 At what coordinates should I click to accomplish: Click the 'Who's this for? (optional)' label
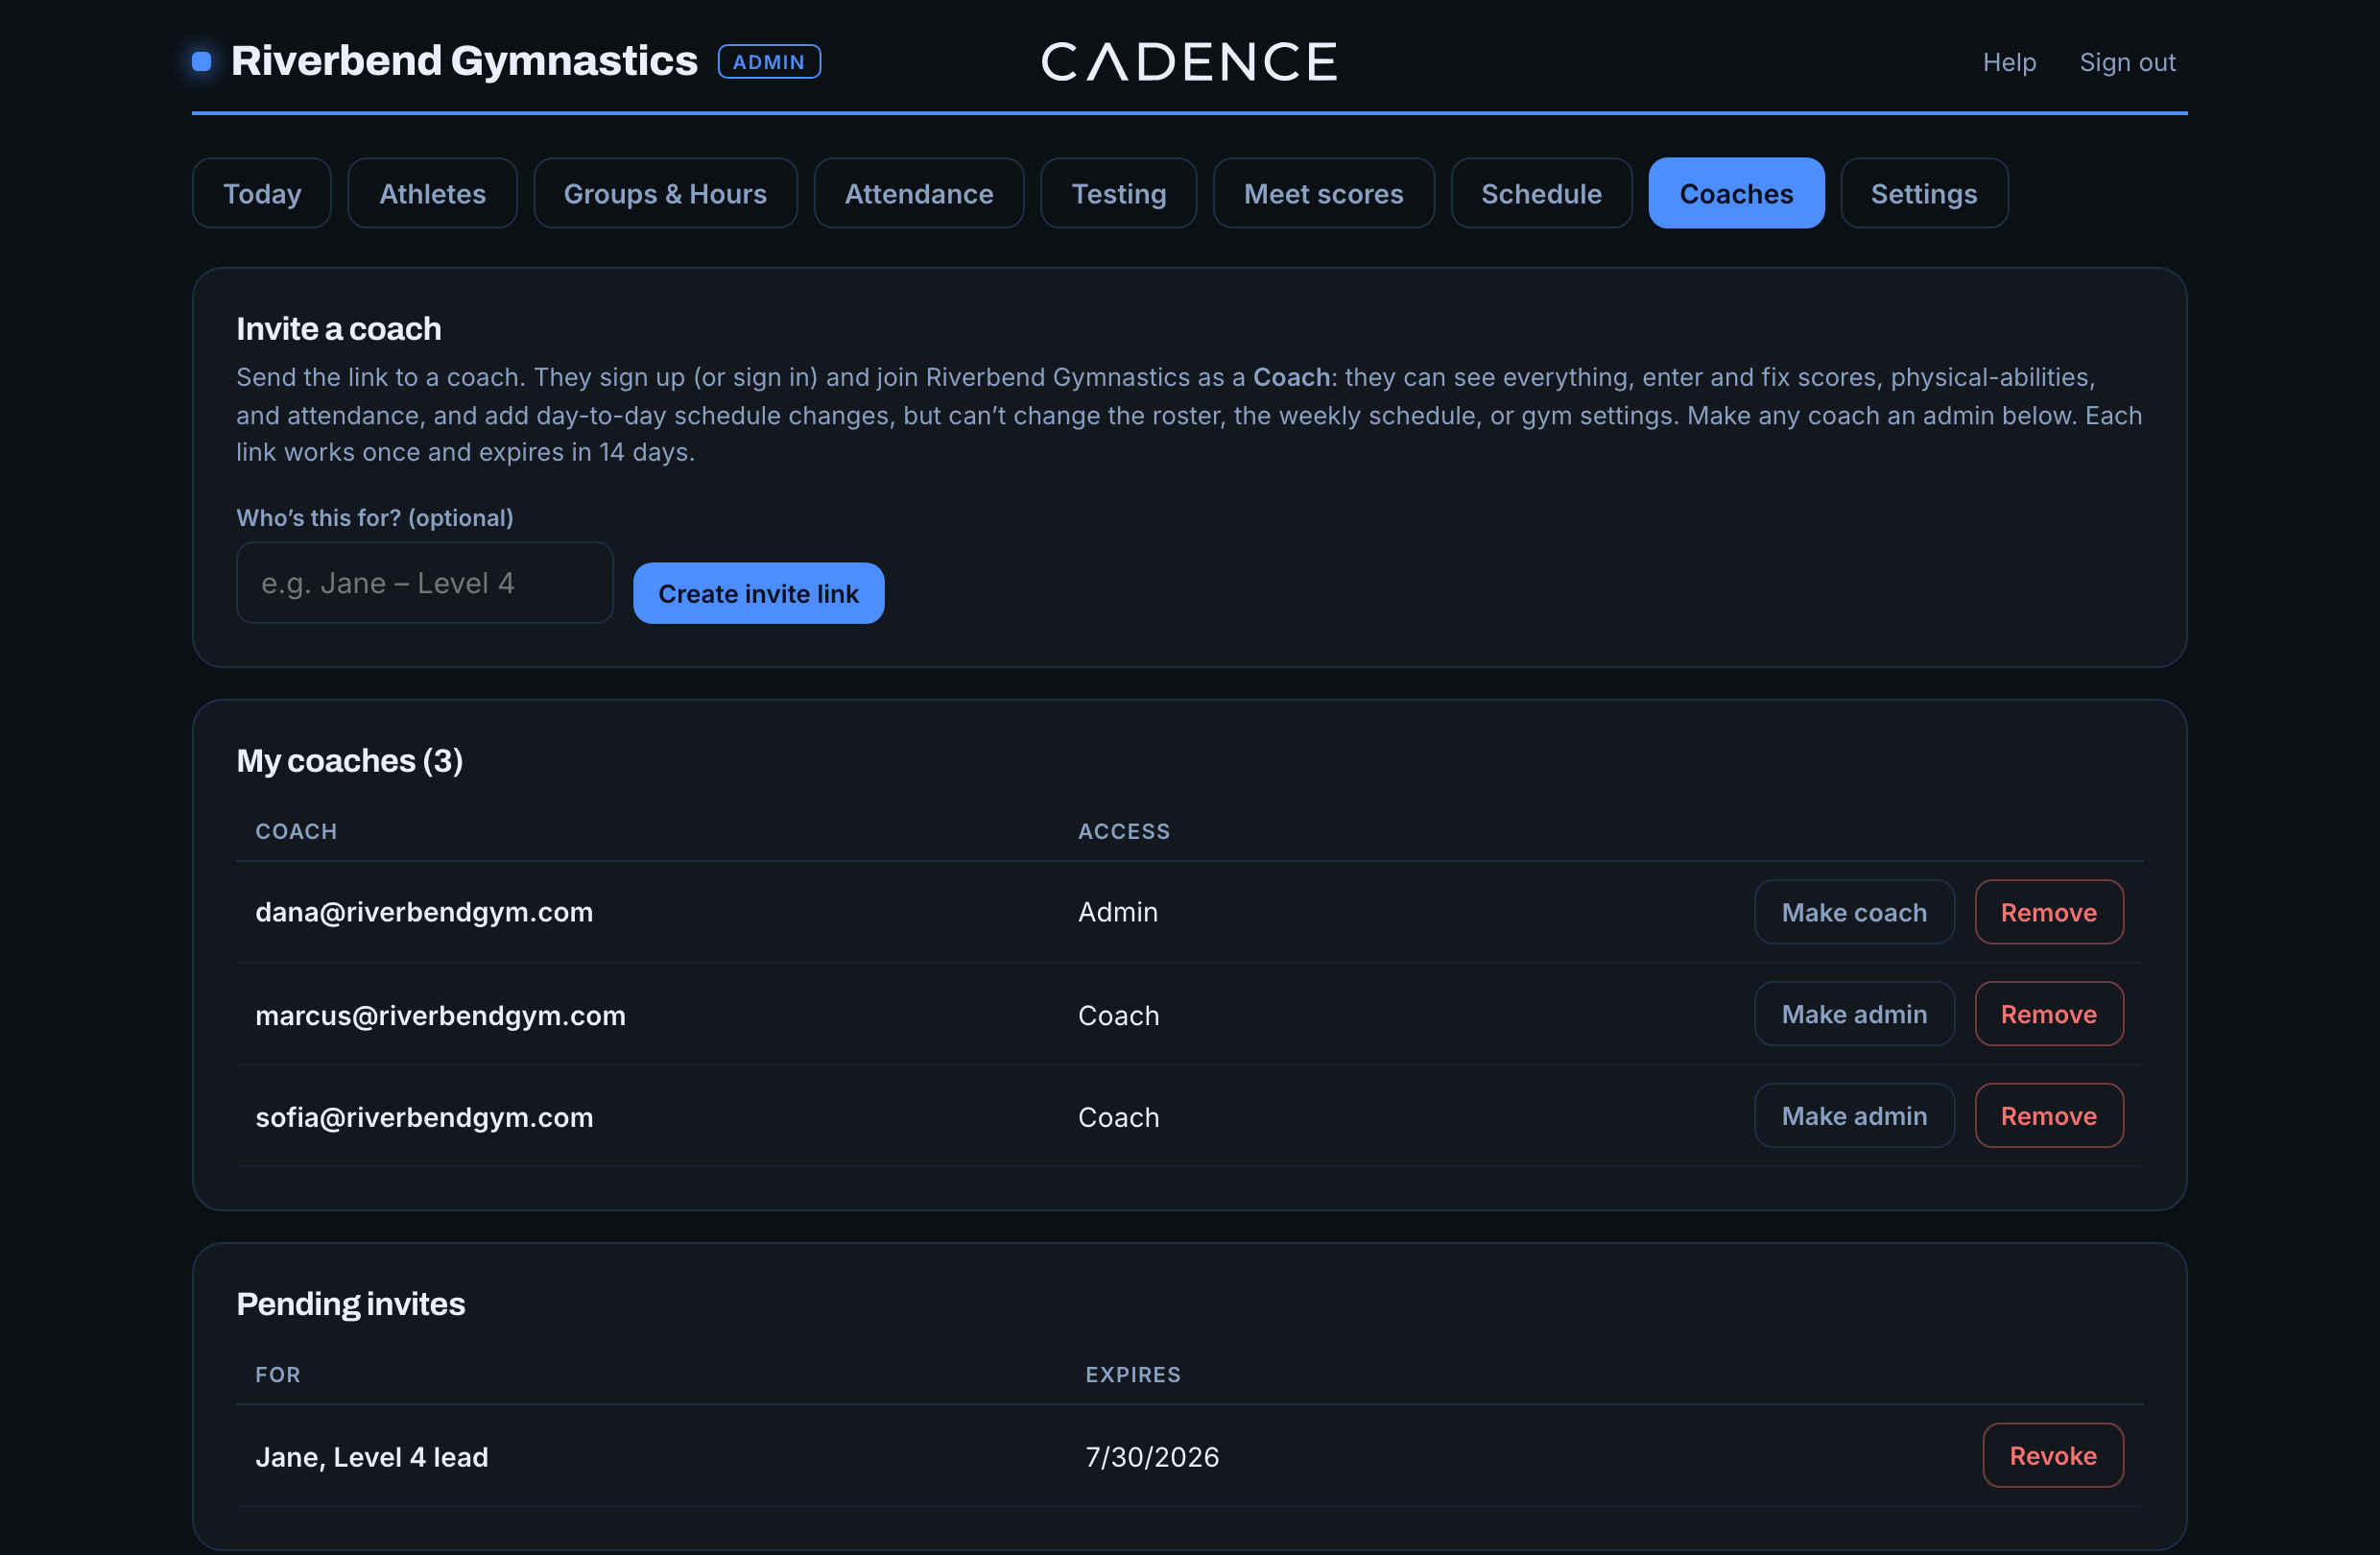pyautogui.click(x=374, y=518)
